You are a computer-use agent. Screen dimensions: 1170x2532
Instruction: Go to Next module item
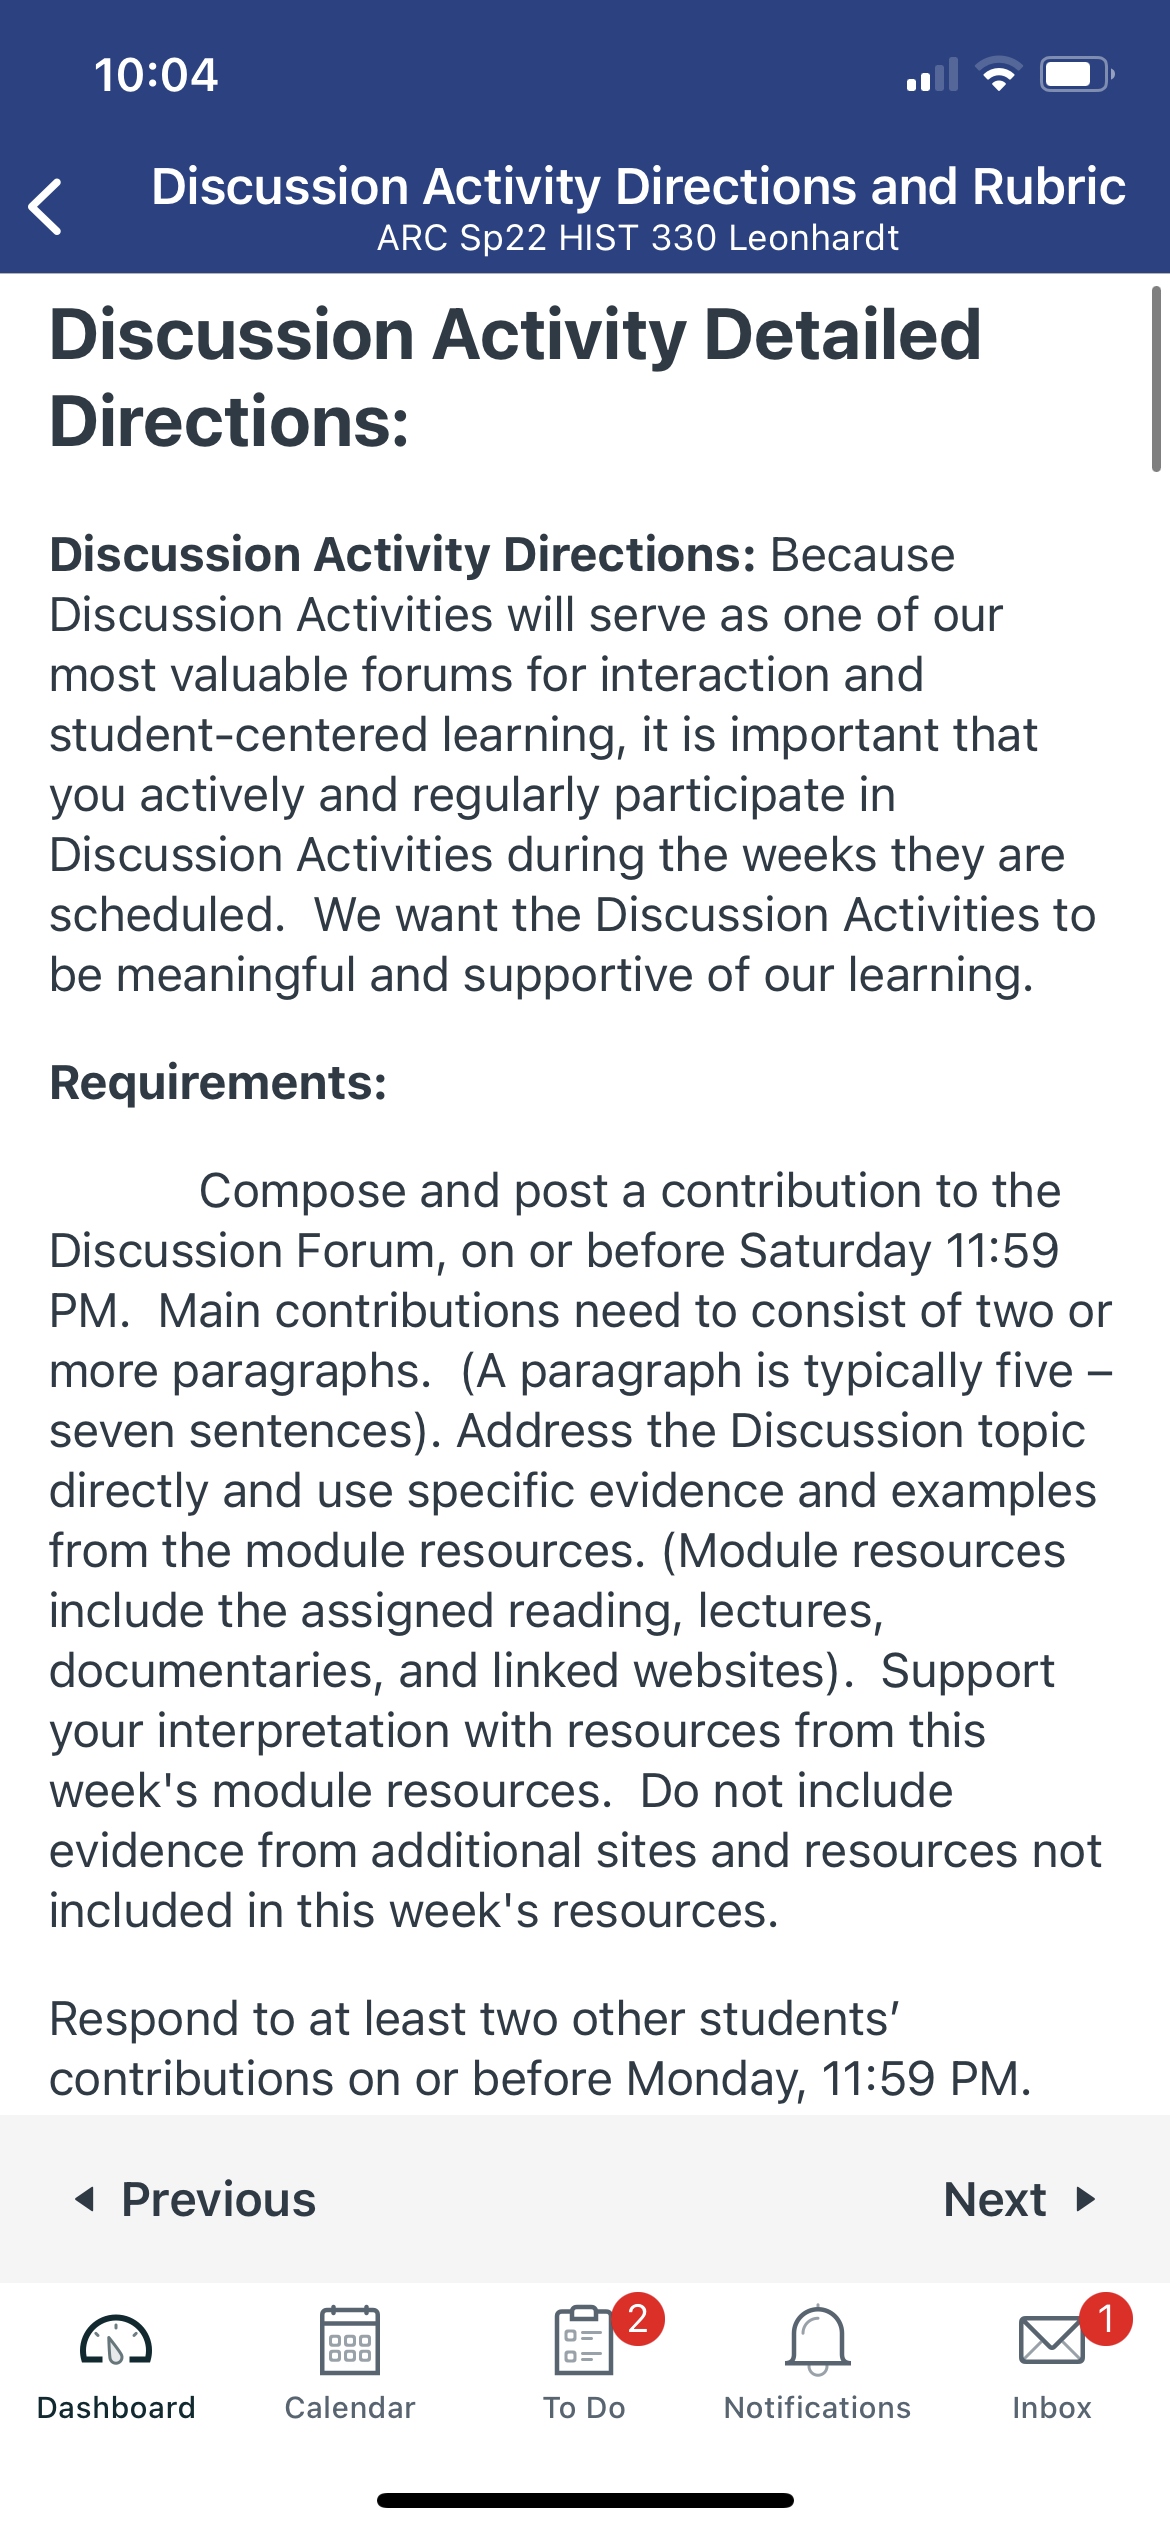click(1020, 2199)
